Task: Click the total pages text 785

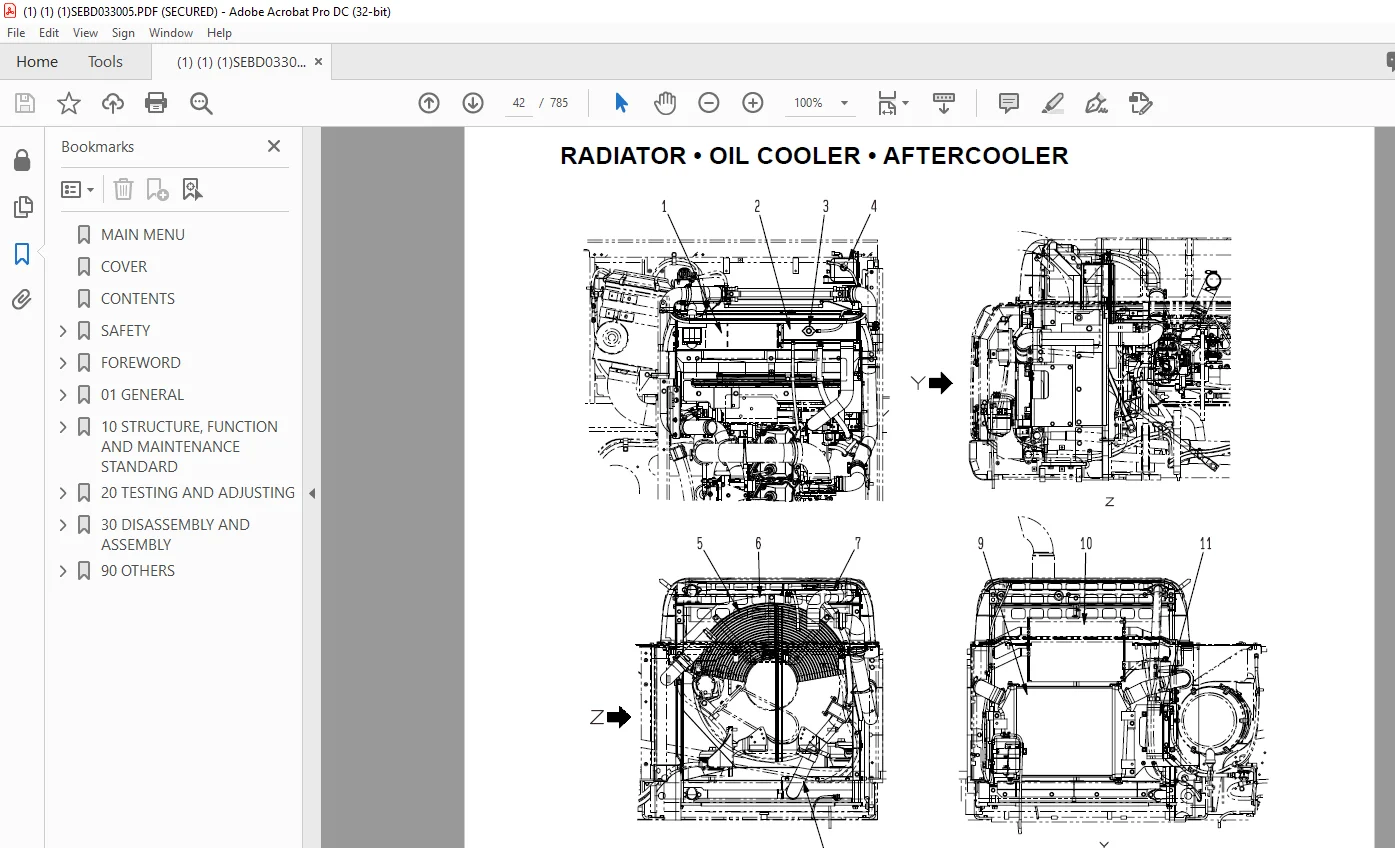Action: (559, 103)
